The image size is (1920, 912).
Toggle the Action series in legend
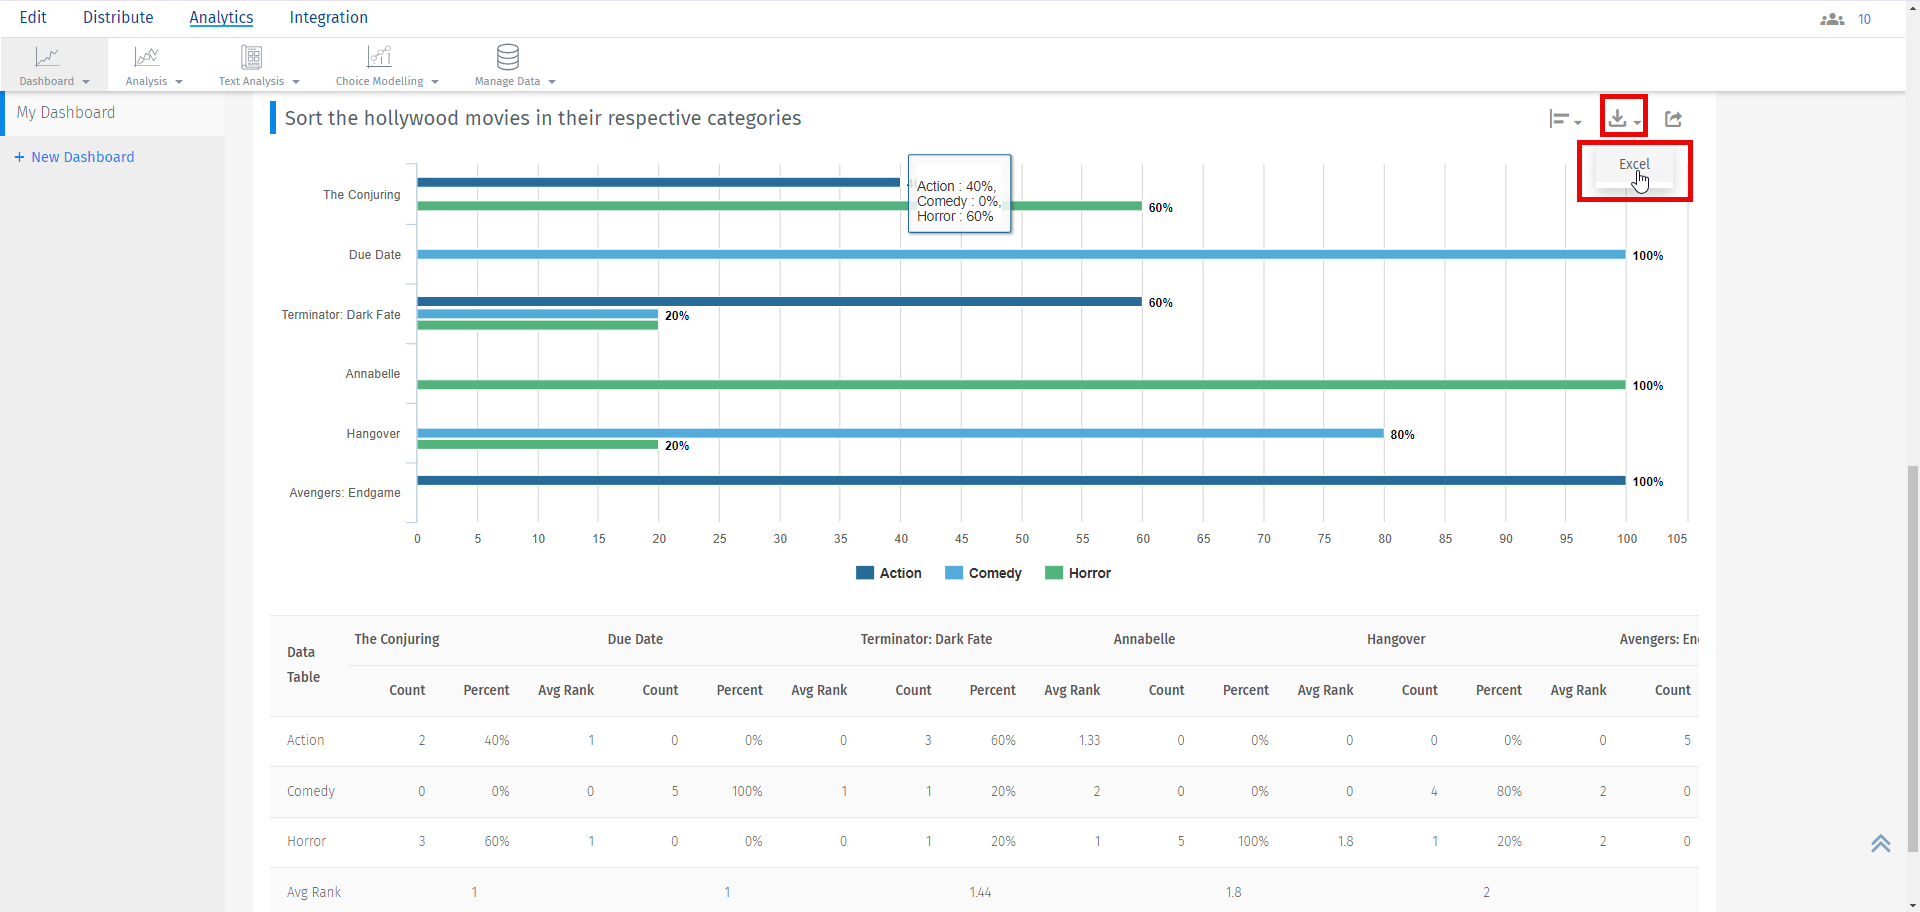coord(889,573)
